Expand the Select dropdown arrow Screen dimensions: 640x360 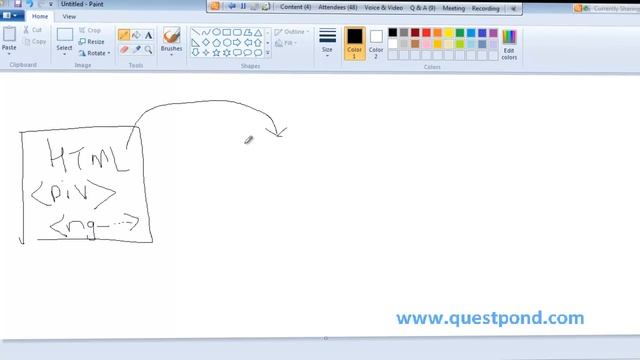pyautogui.click(x=64, y=54)
